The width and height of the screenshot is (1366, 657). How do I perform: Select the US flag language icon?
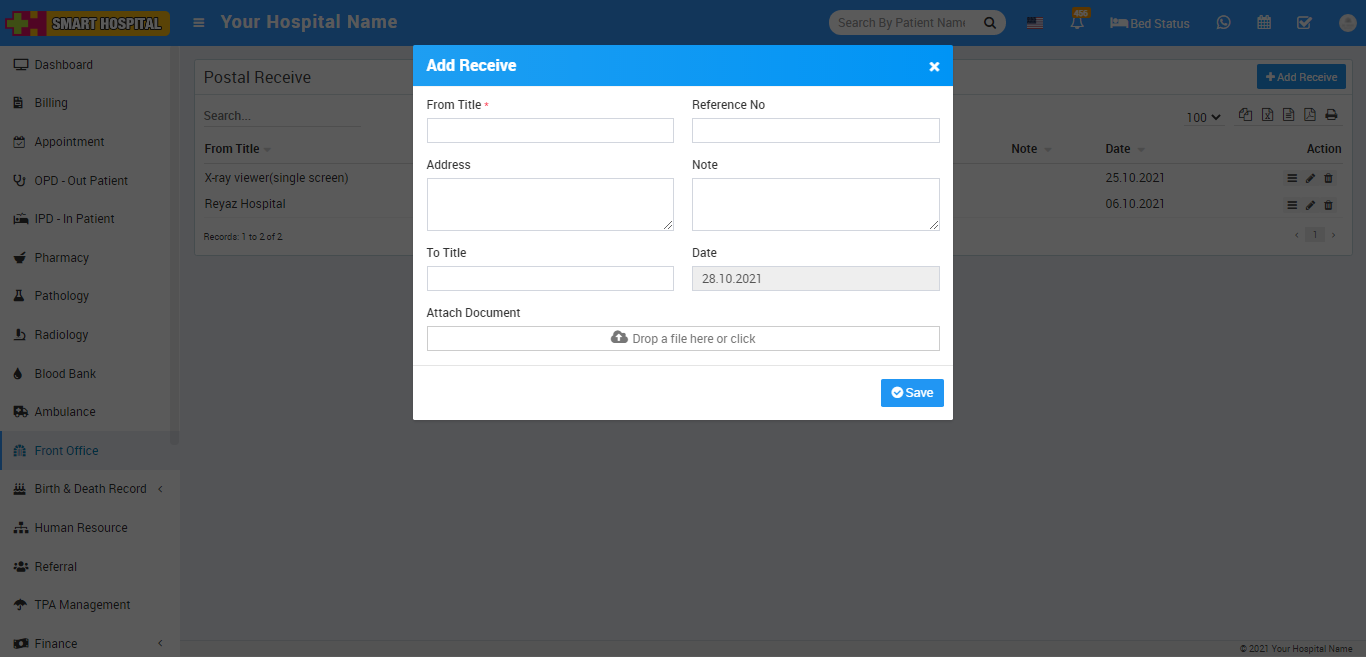(1035, 23)
